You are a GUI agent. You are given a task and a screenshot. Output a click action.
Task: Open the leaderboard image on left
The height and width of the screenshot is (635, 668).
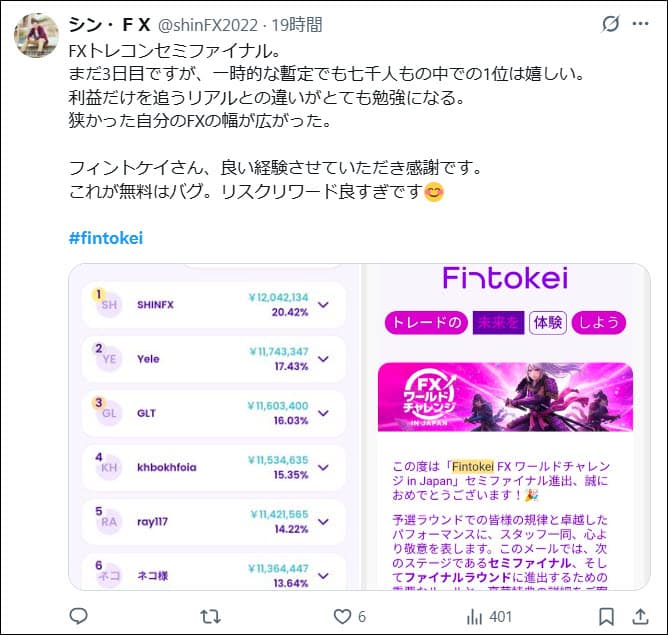coord(215,427)
